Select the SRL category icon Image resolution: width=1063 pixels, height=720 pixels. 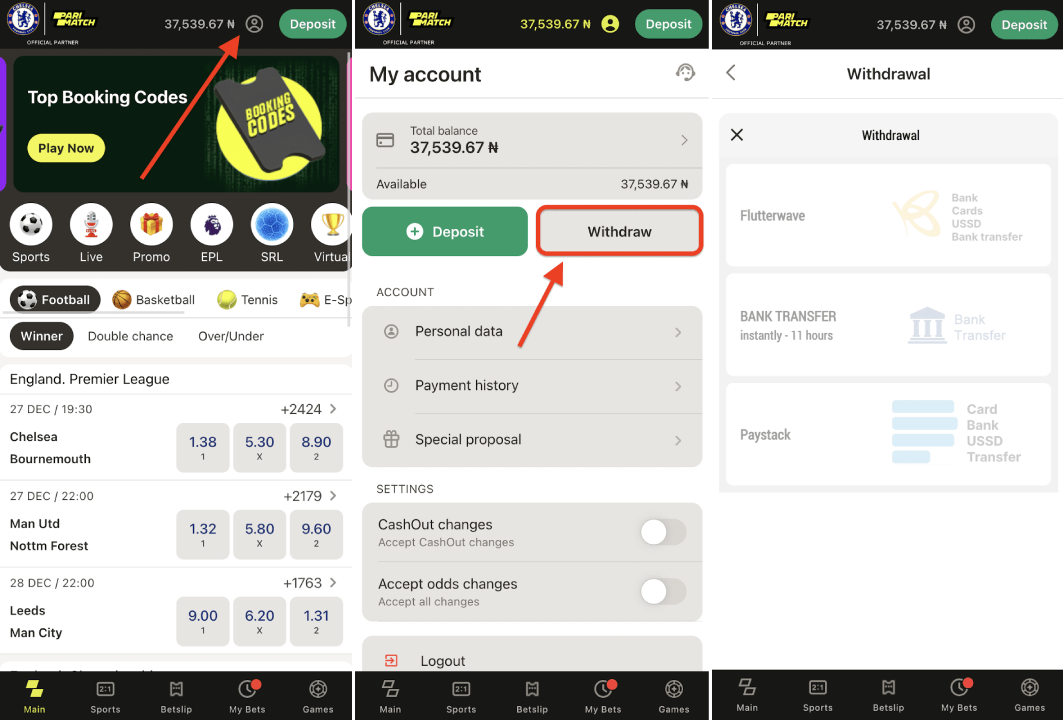[x=272, y=224]
